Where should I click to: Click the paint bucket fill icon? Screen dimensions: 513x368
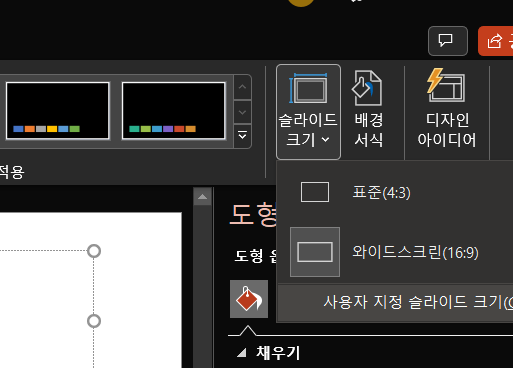click(249, 299)
